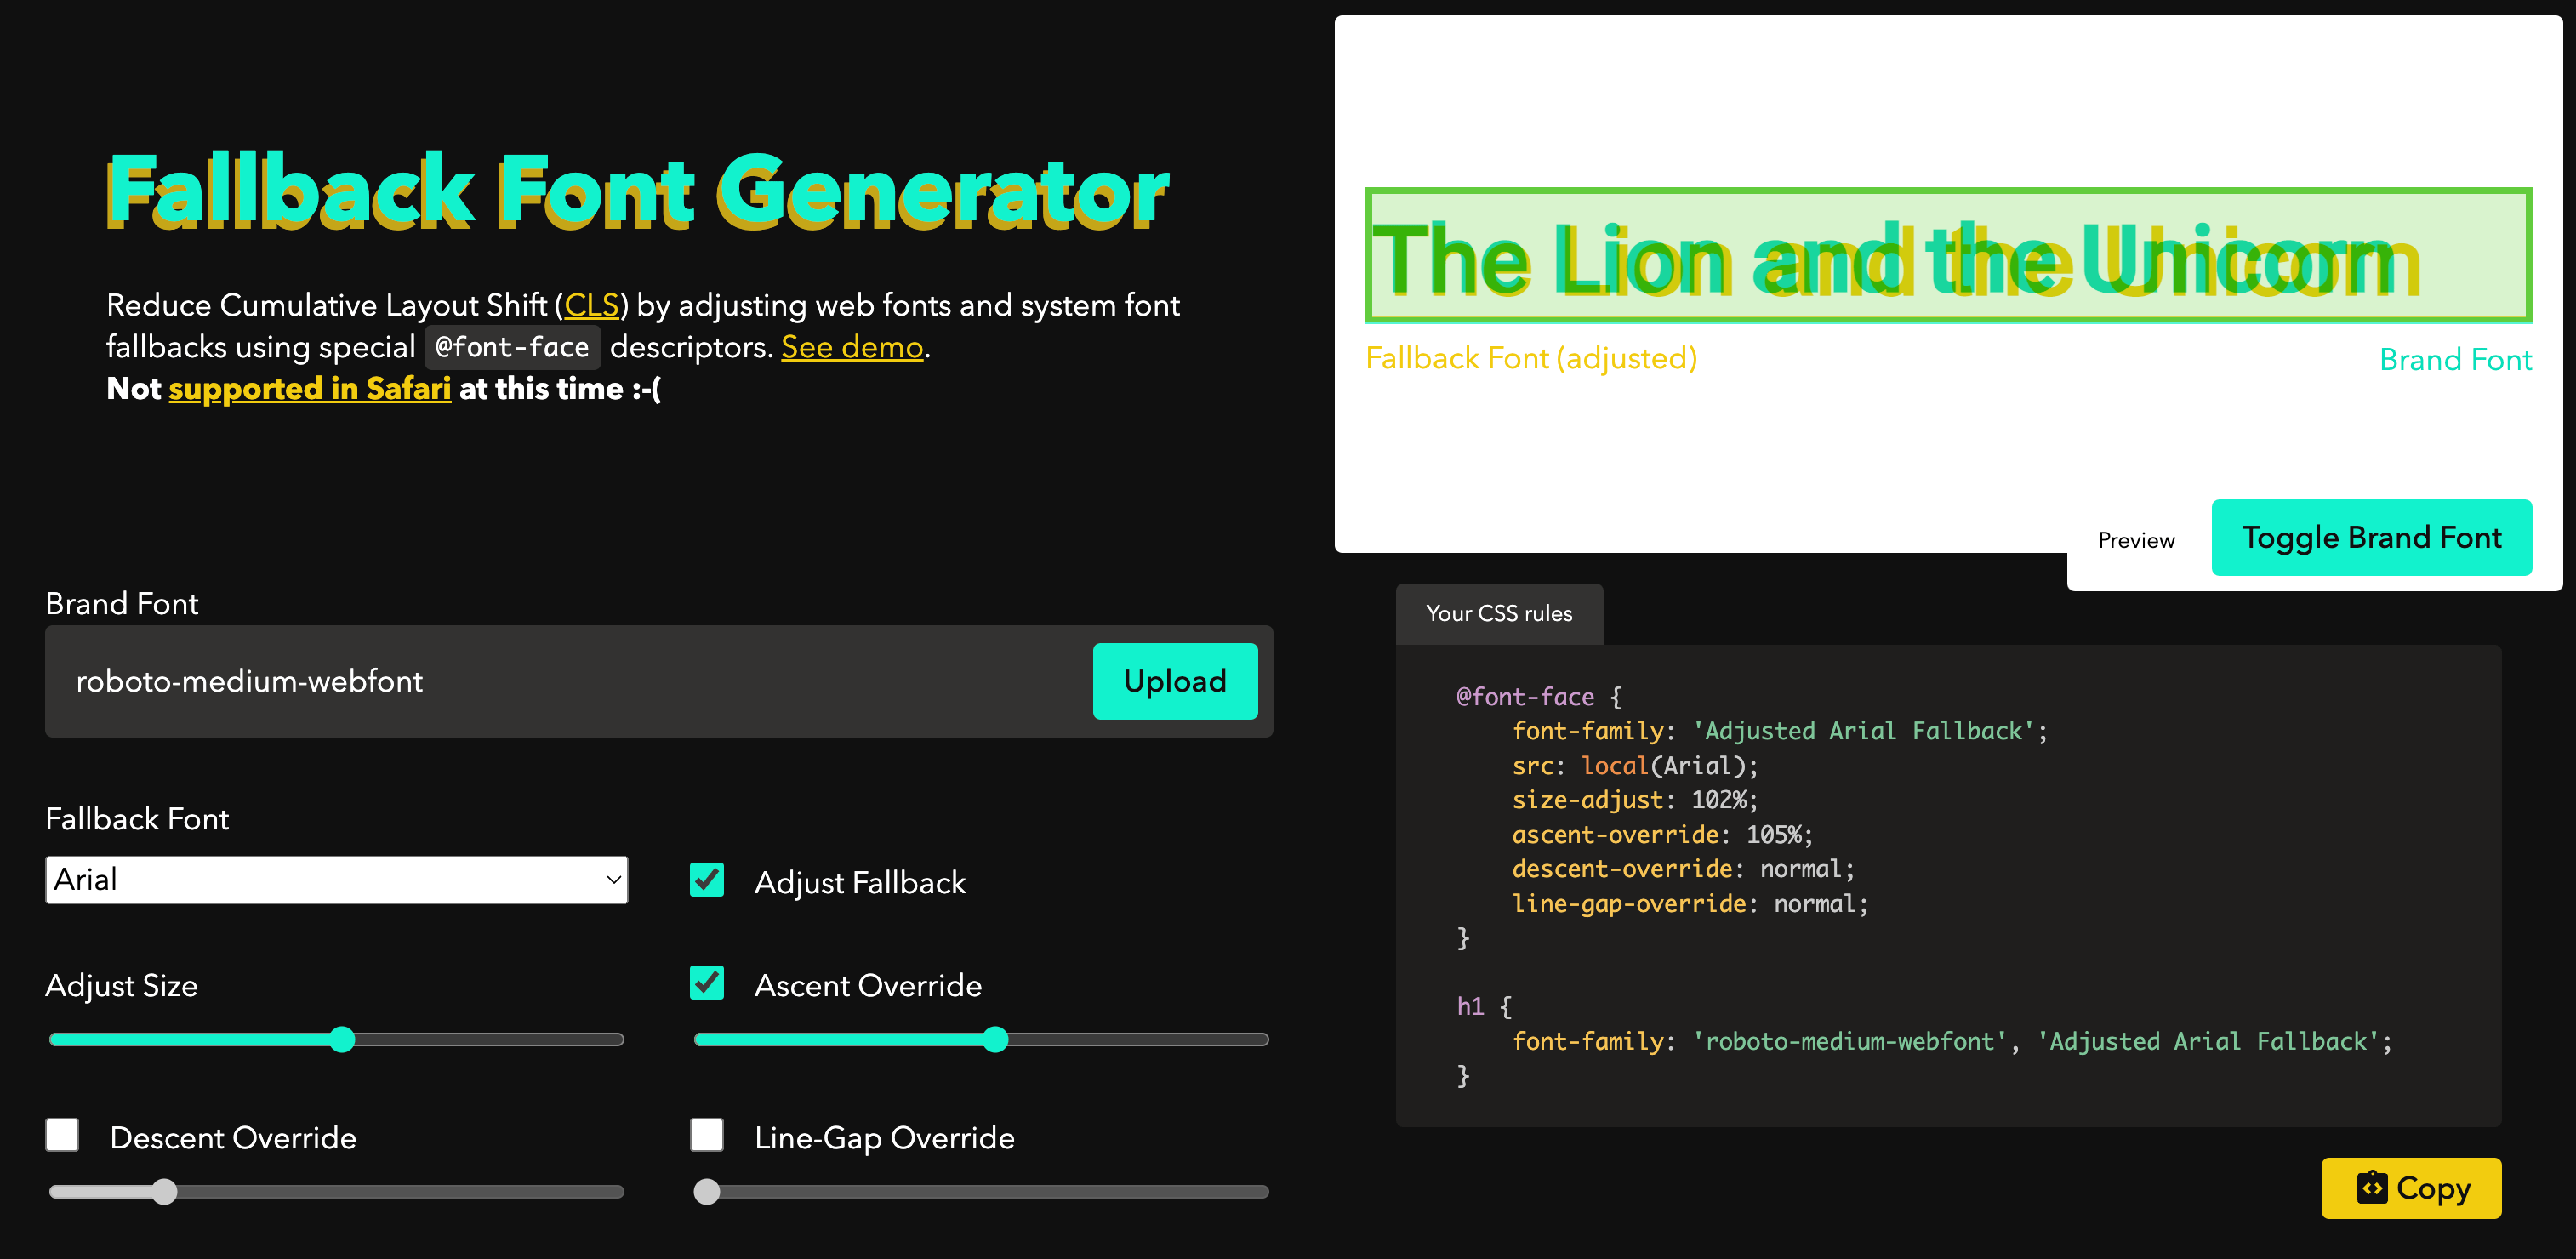The width and height of the screenshot is (2576, 1259).
Task: Click the Upload button for Brand Font
Action: click(1174, 681)
